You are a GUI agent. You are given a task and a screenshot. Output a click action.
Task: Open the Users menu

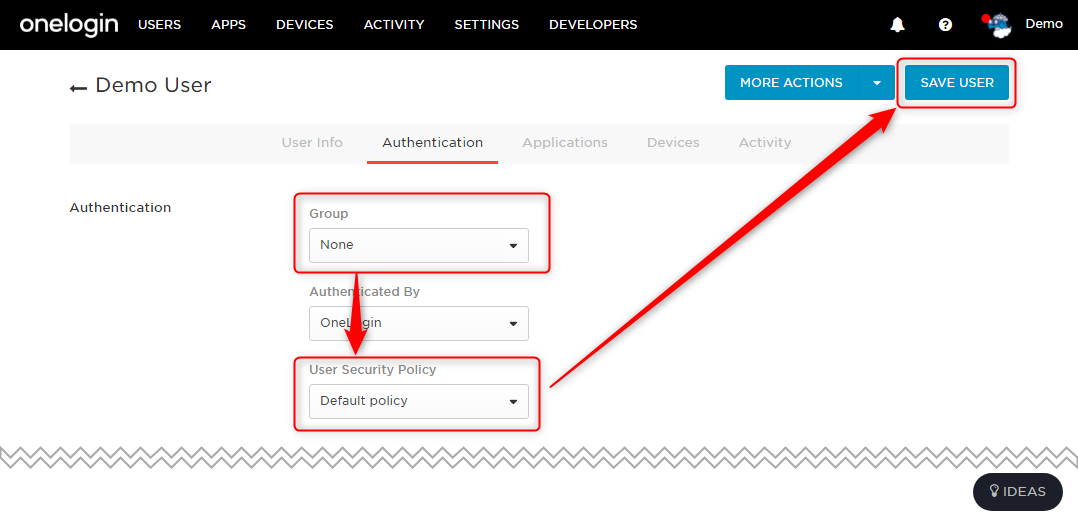(160, 25)
